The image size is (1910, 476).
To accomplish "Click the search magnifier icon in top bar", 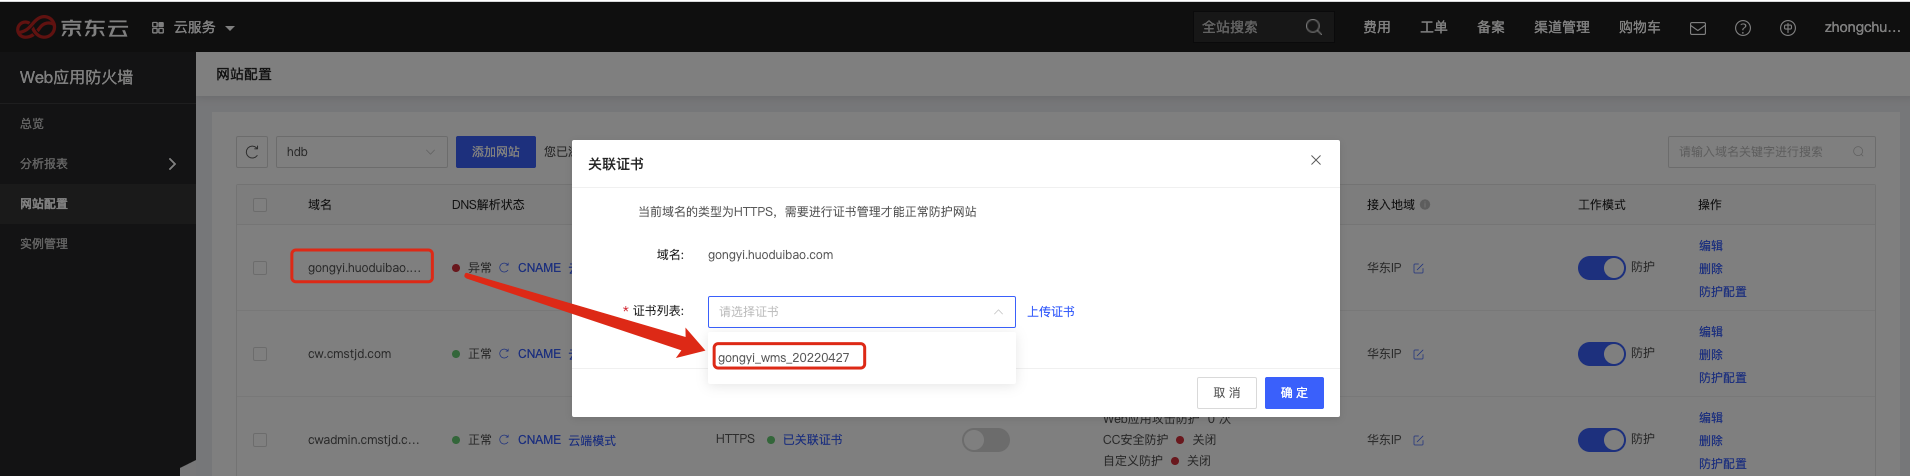I will (1314, 27).
